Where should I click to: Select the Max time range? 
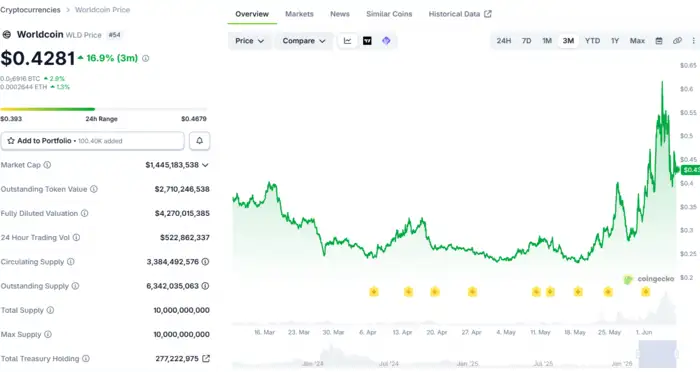point(637,41)
